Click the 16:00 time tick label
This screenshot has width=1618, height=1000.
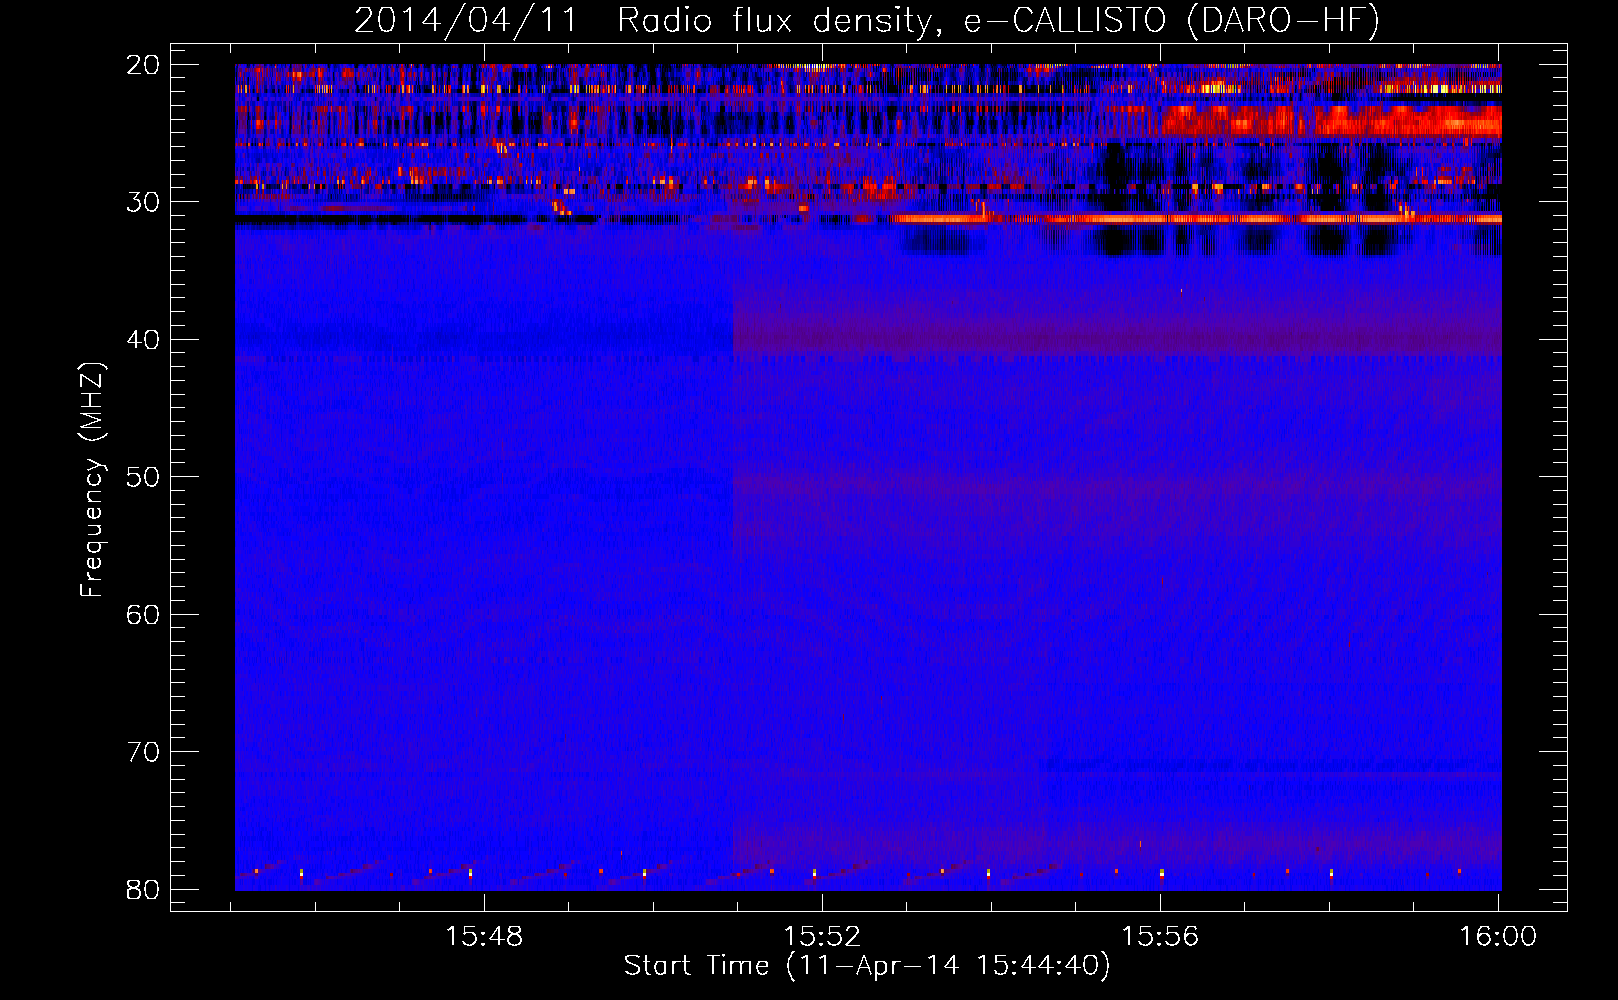[x=1498, y=936]
